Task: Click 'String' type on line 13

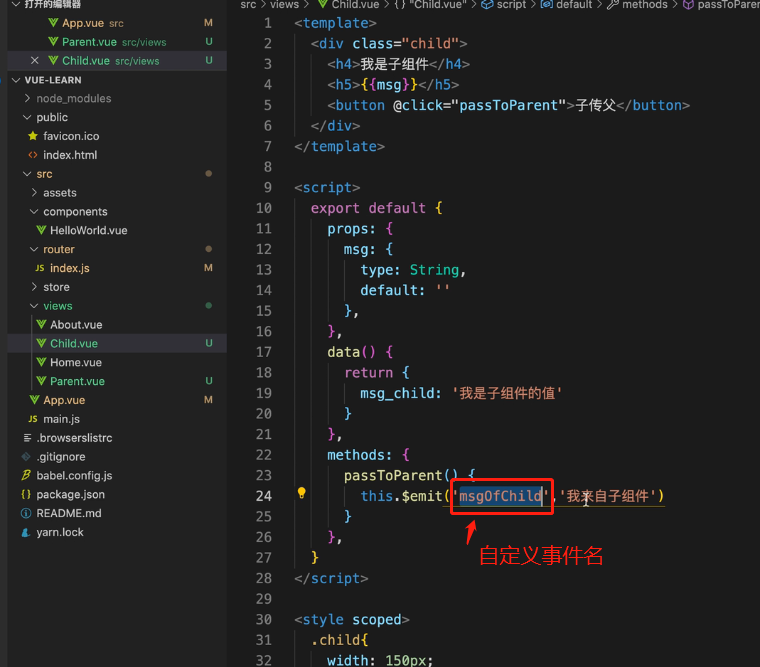Action: click(x=434, y=270)
